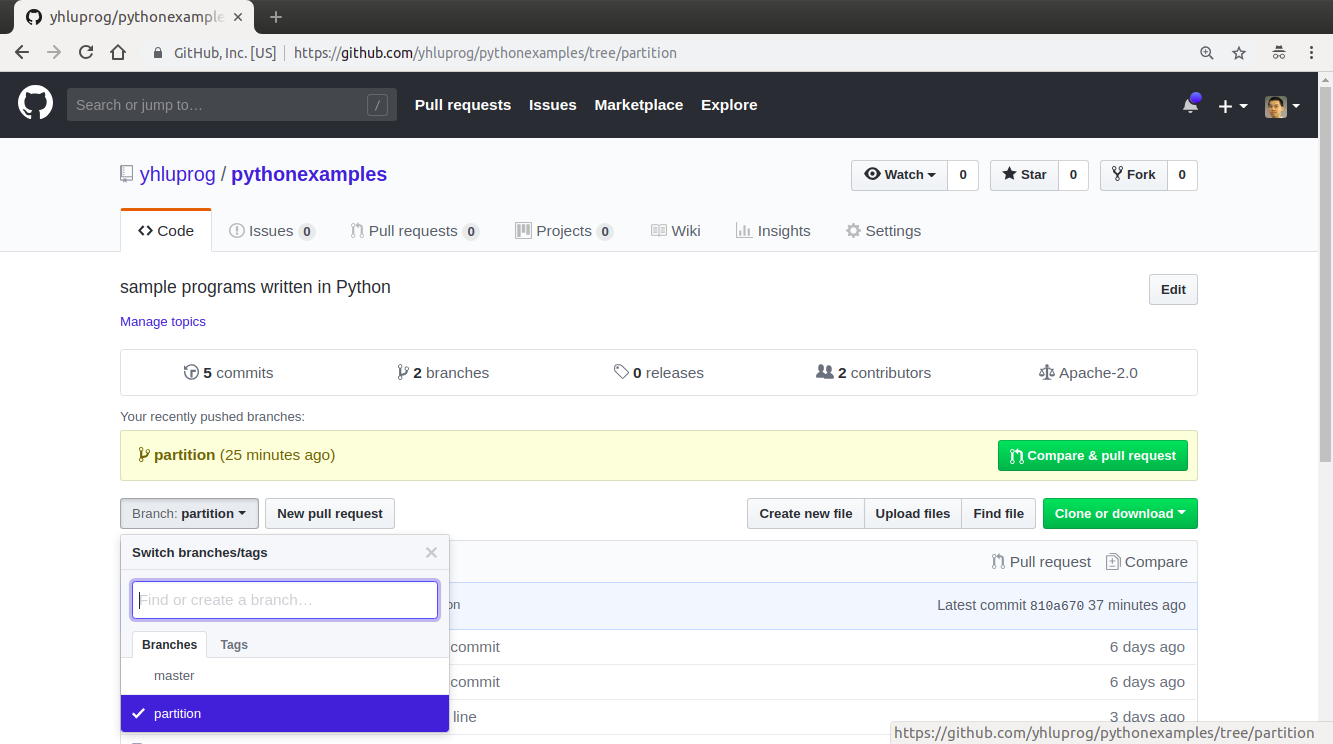Select the checked partition branch
Image resolution: width=1333 pixels, height=744 pixels.
pyautogui.click(x=285, y=714)
